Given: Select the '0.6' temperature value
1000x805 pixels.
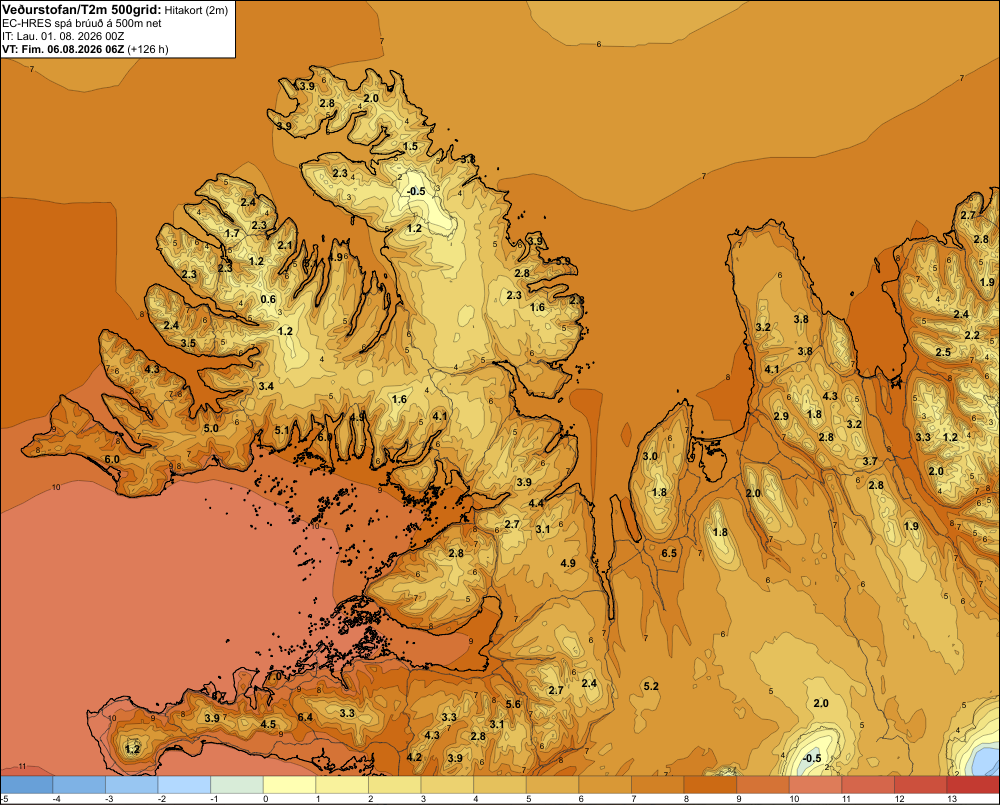Looking at the screenshot, I should (x=268, y=299).
